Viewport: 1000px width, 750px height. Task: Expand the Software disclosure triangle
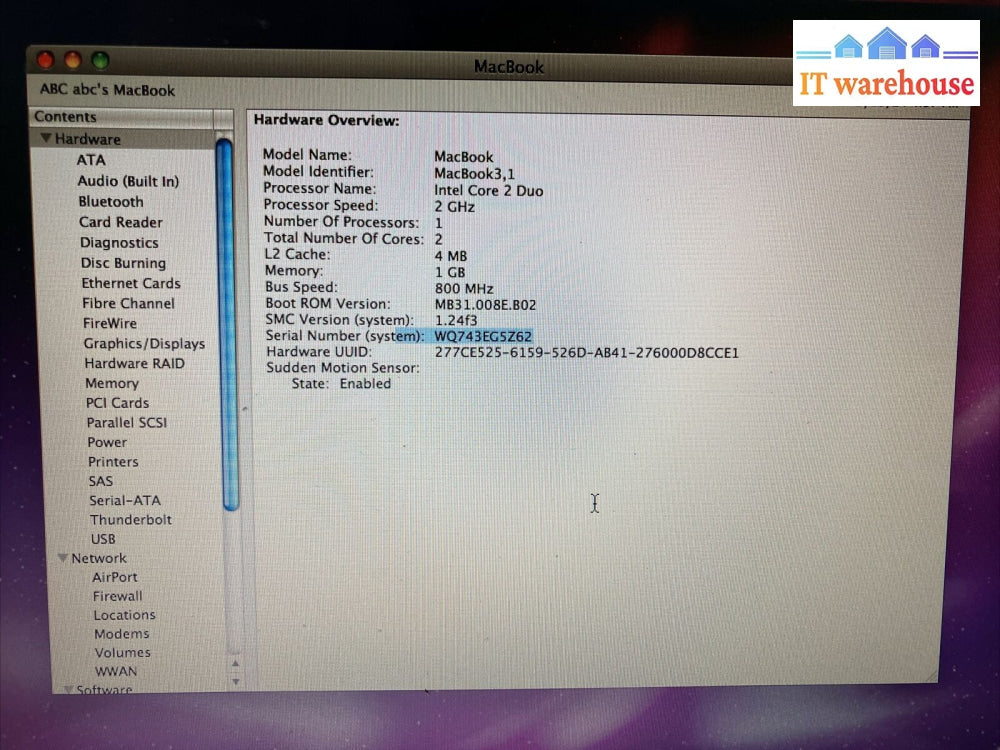(x=69, y=689)
